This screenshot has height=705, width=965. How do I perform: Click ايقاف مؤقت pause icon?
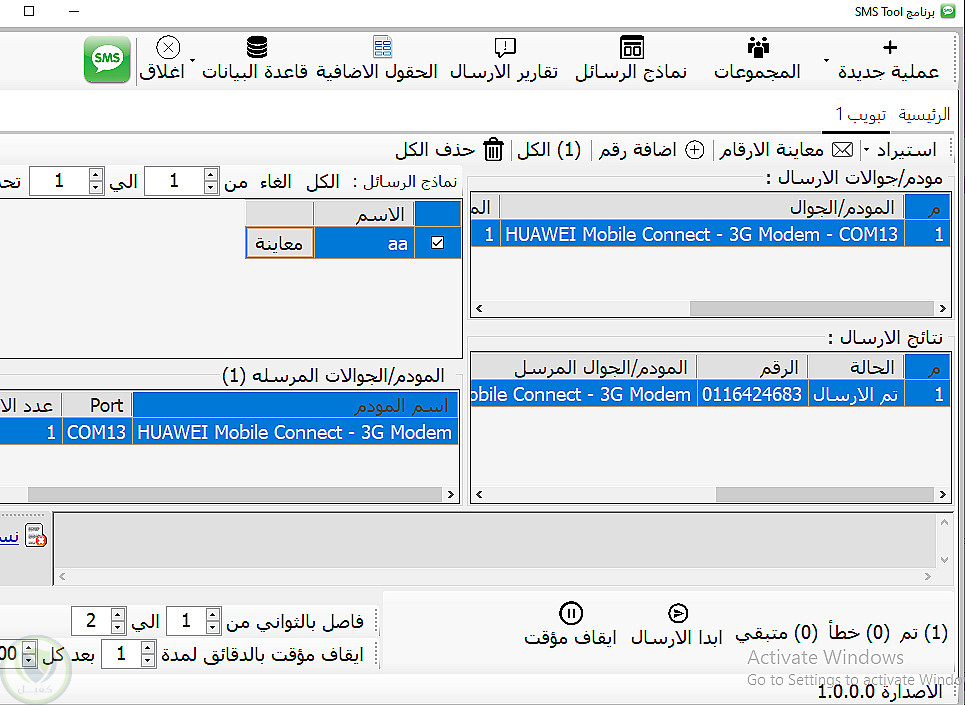click(571, 613)
